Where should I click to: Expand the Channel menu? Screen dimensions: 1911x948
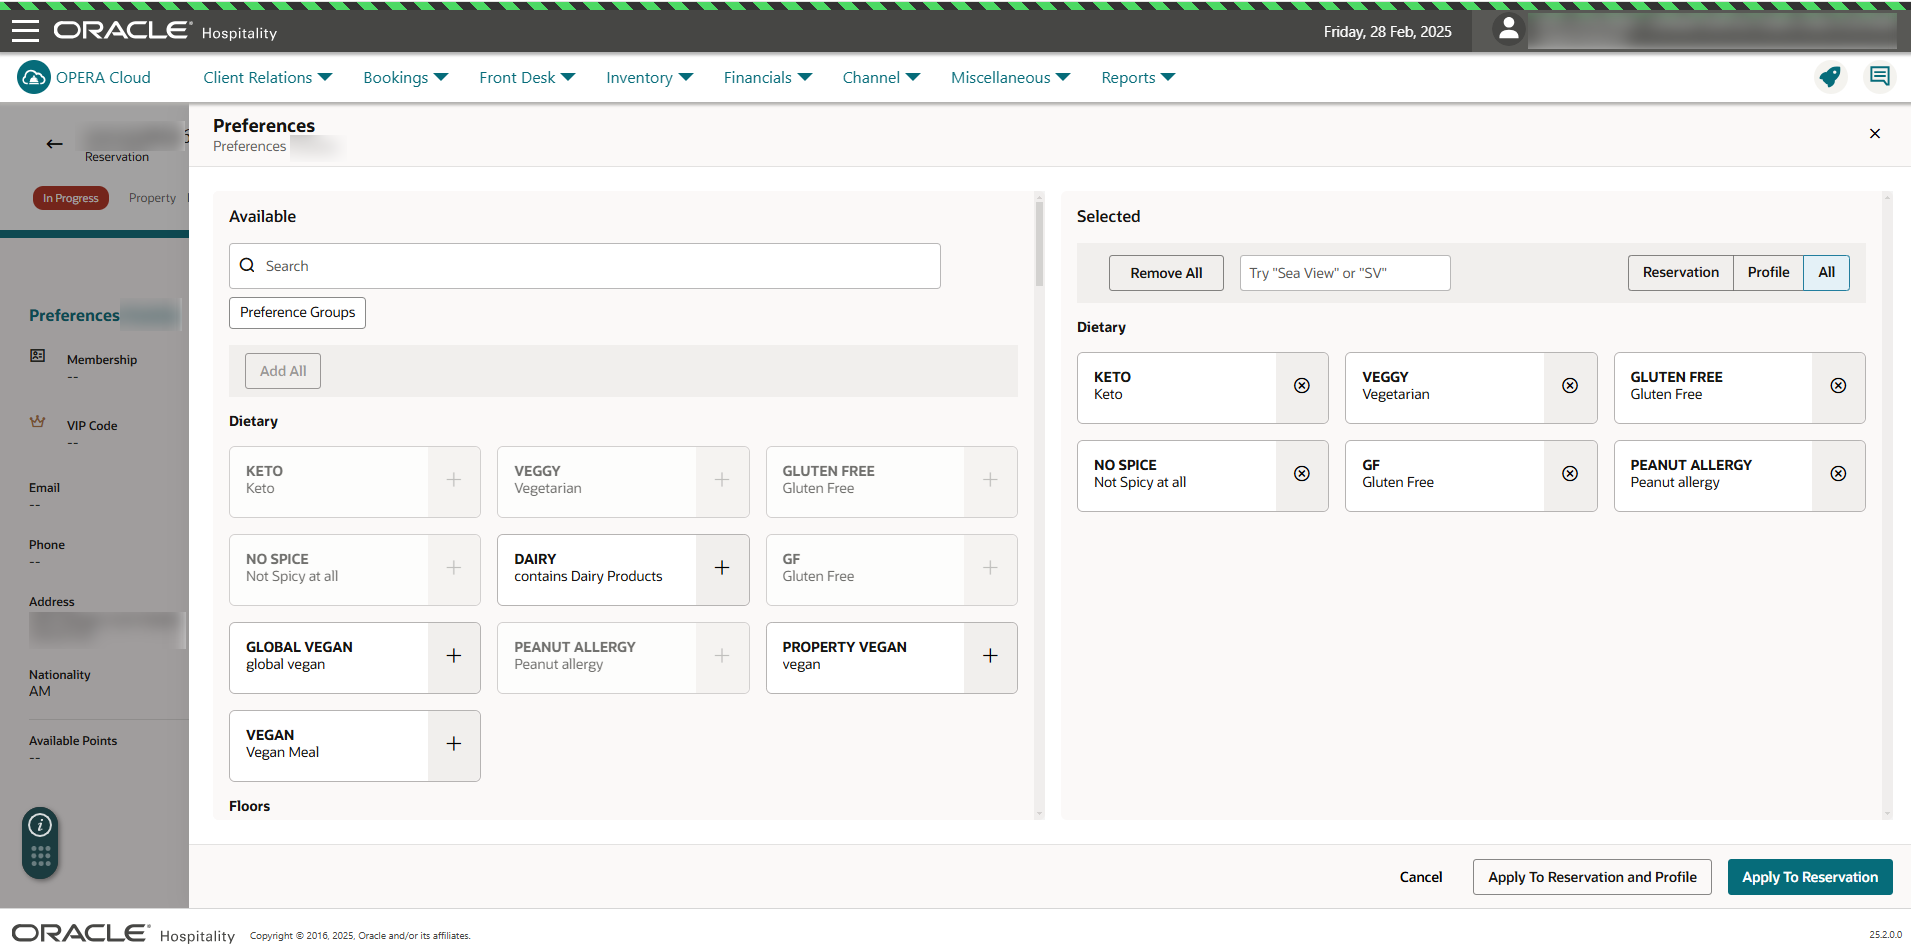[x=881, y=77]
